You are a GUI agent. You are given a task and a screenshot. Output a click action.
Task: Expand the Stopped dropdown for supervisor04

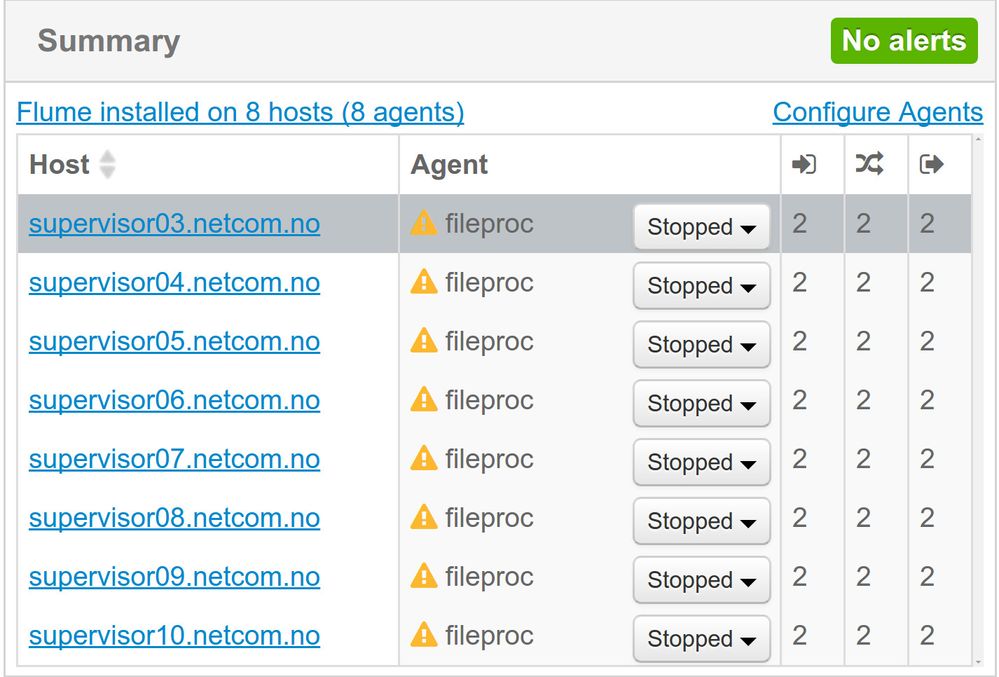(701, 287)
